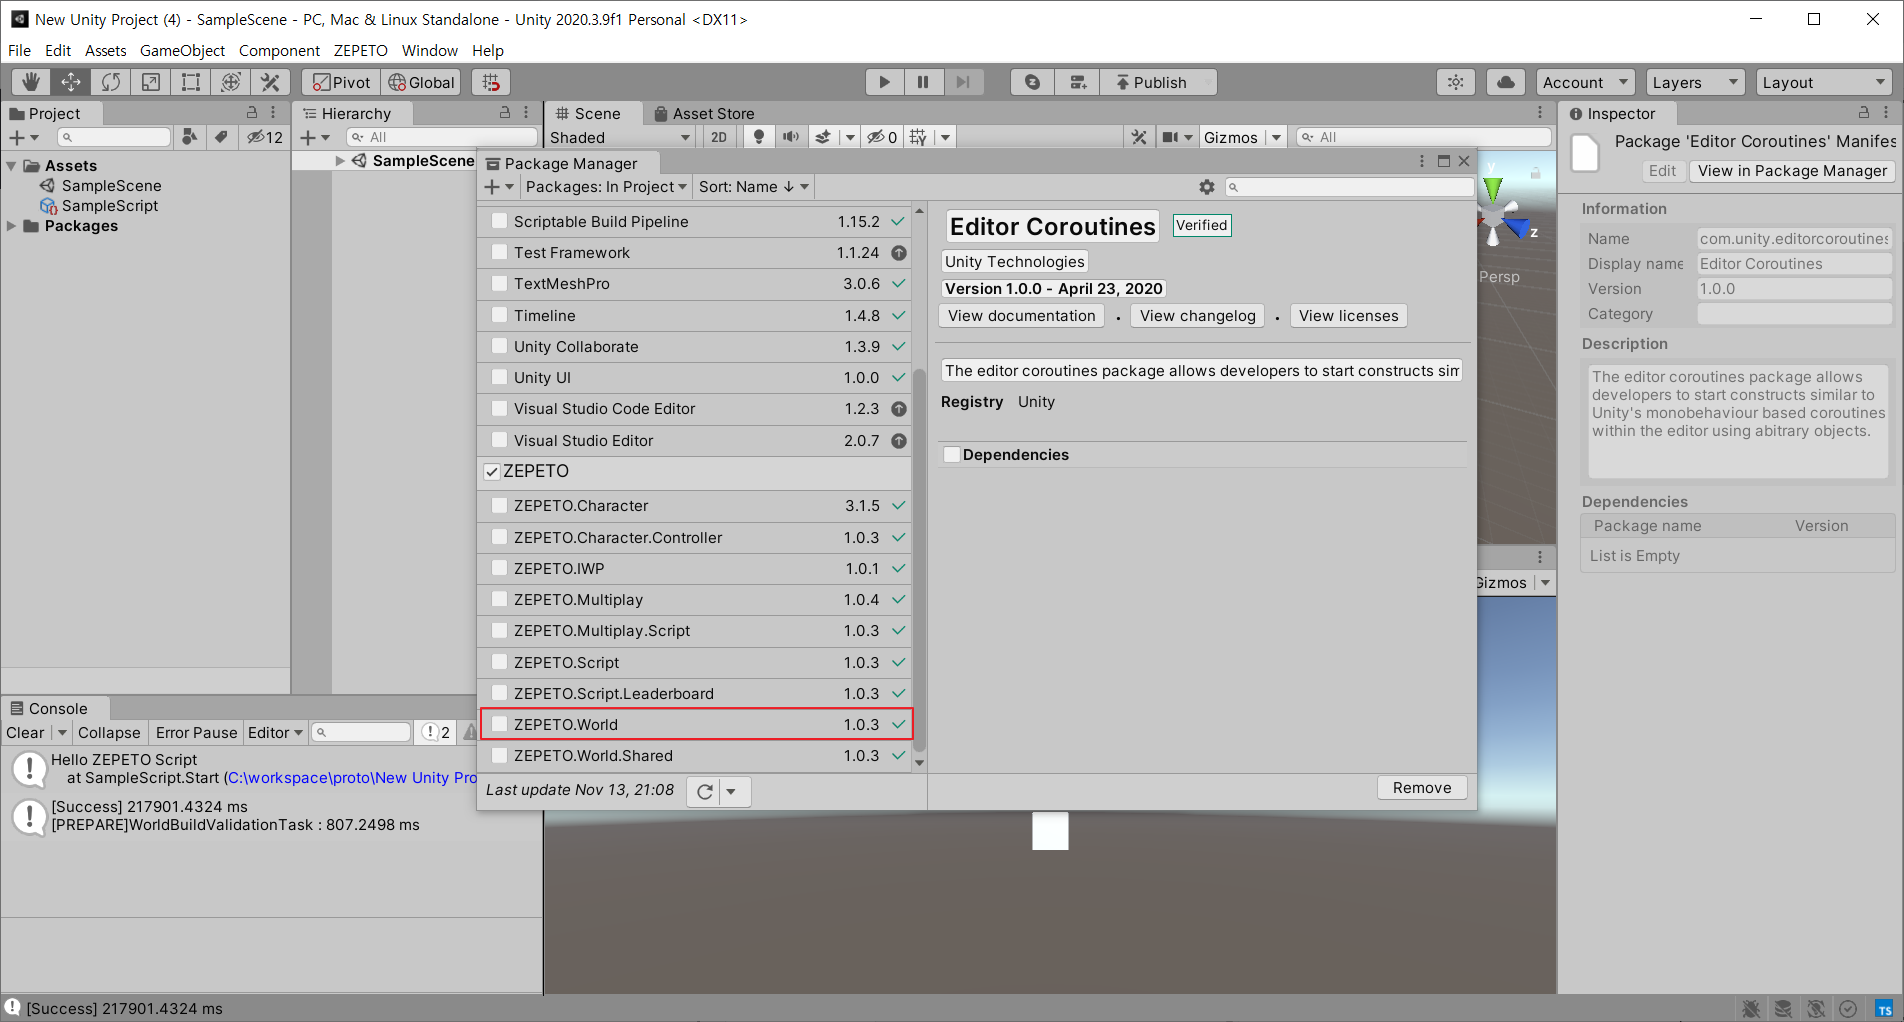Lock the Hierarchy panel
Screen dimensions: 1904x1022
504,113
